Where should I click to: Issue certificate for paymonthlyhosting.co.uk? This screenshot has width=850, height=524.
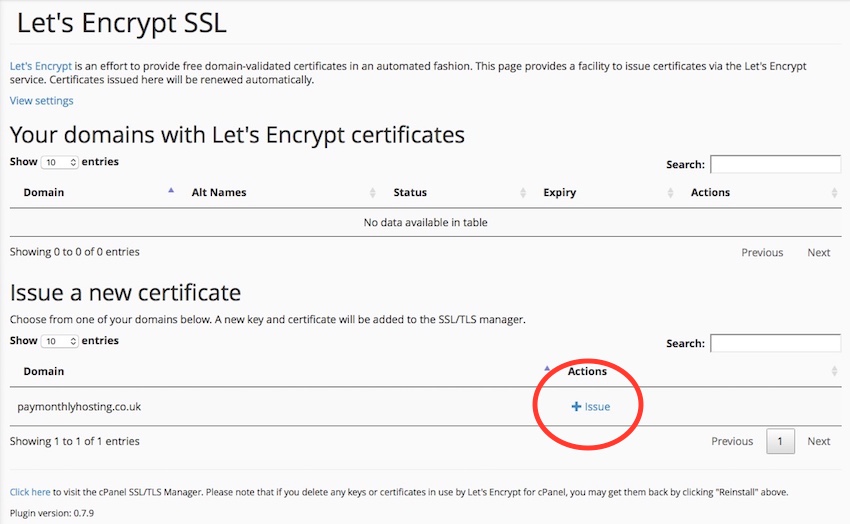[591, 406]
